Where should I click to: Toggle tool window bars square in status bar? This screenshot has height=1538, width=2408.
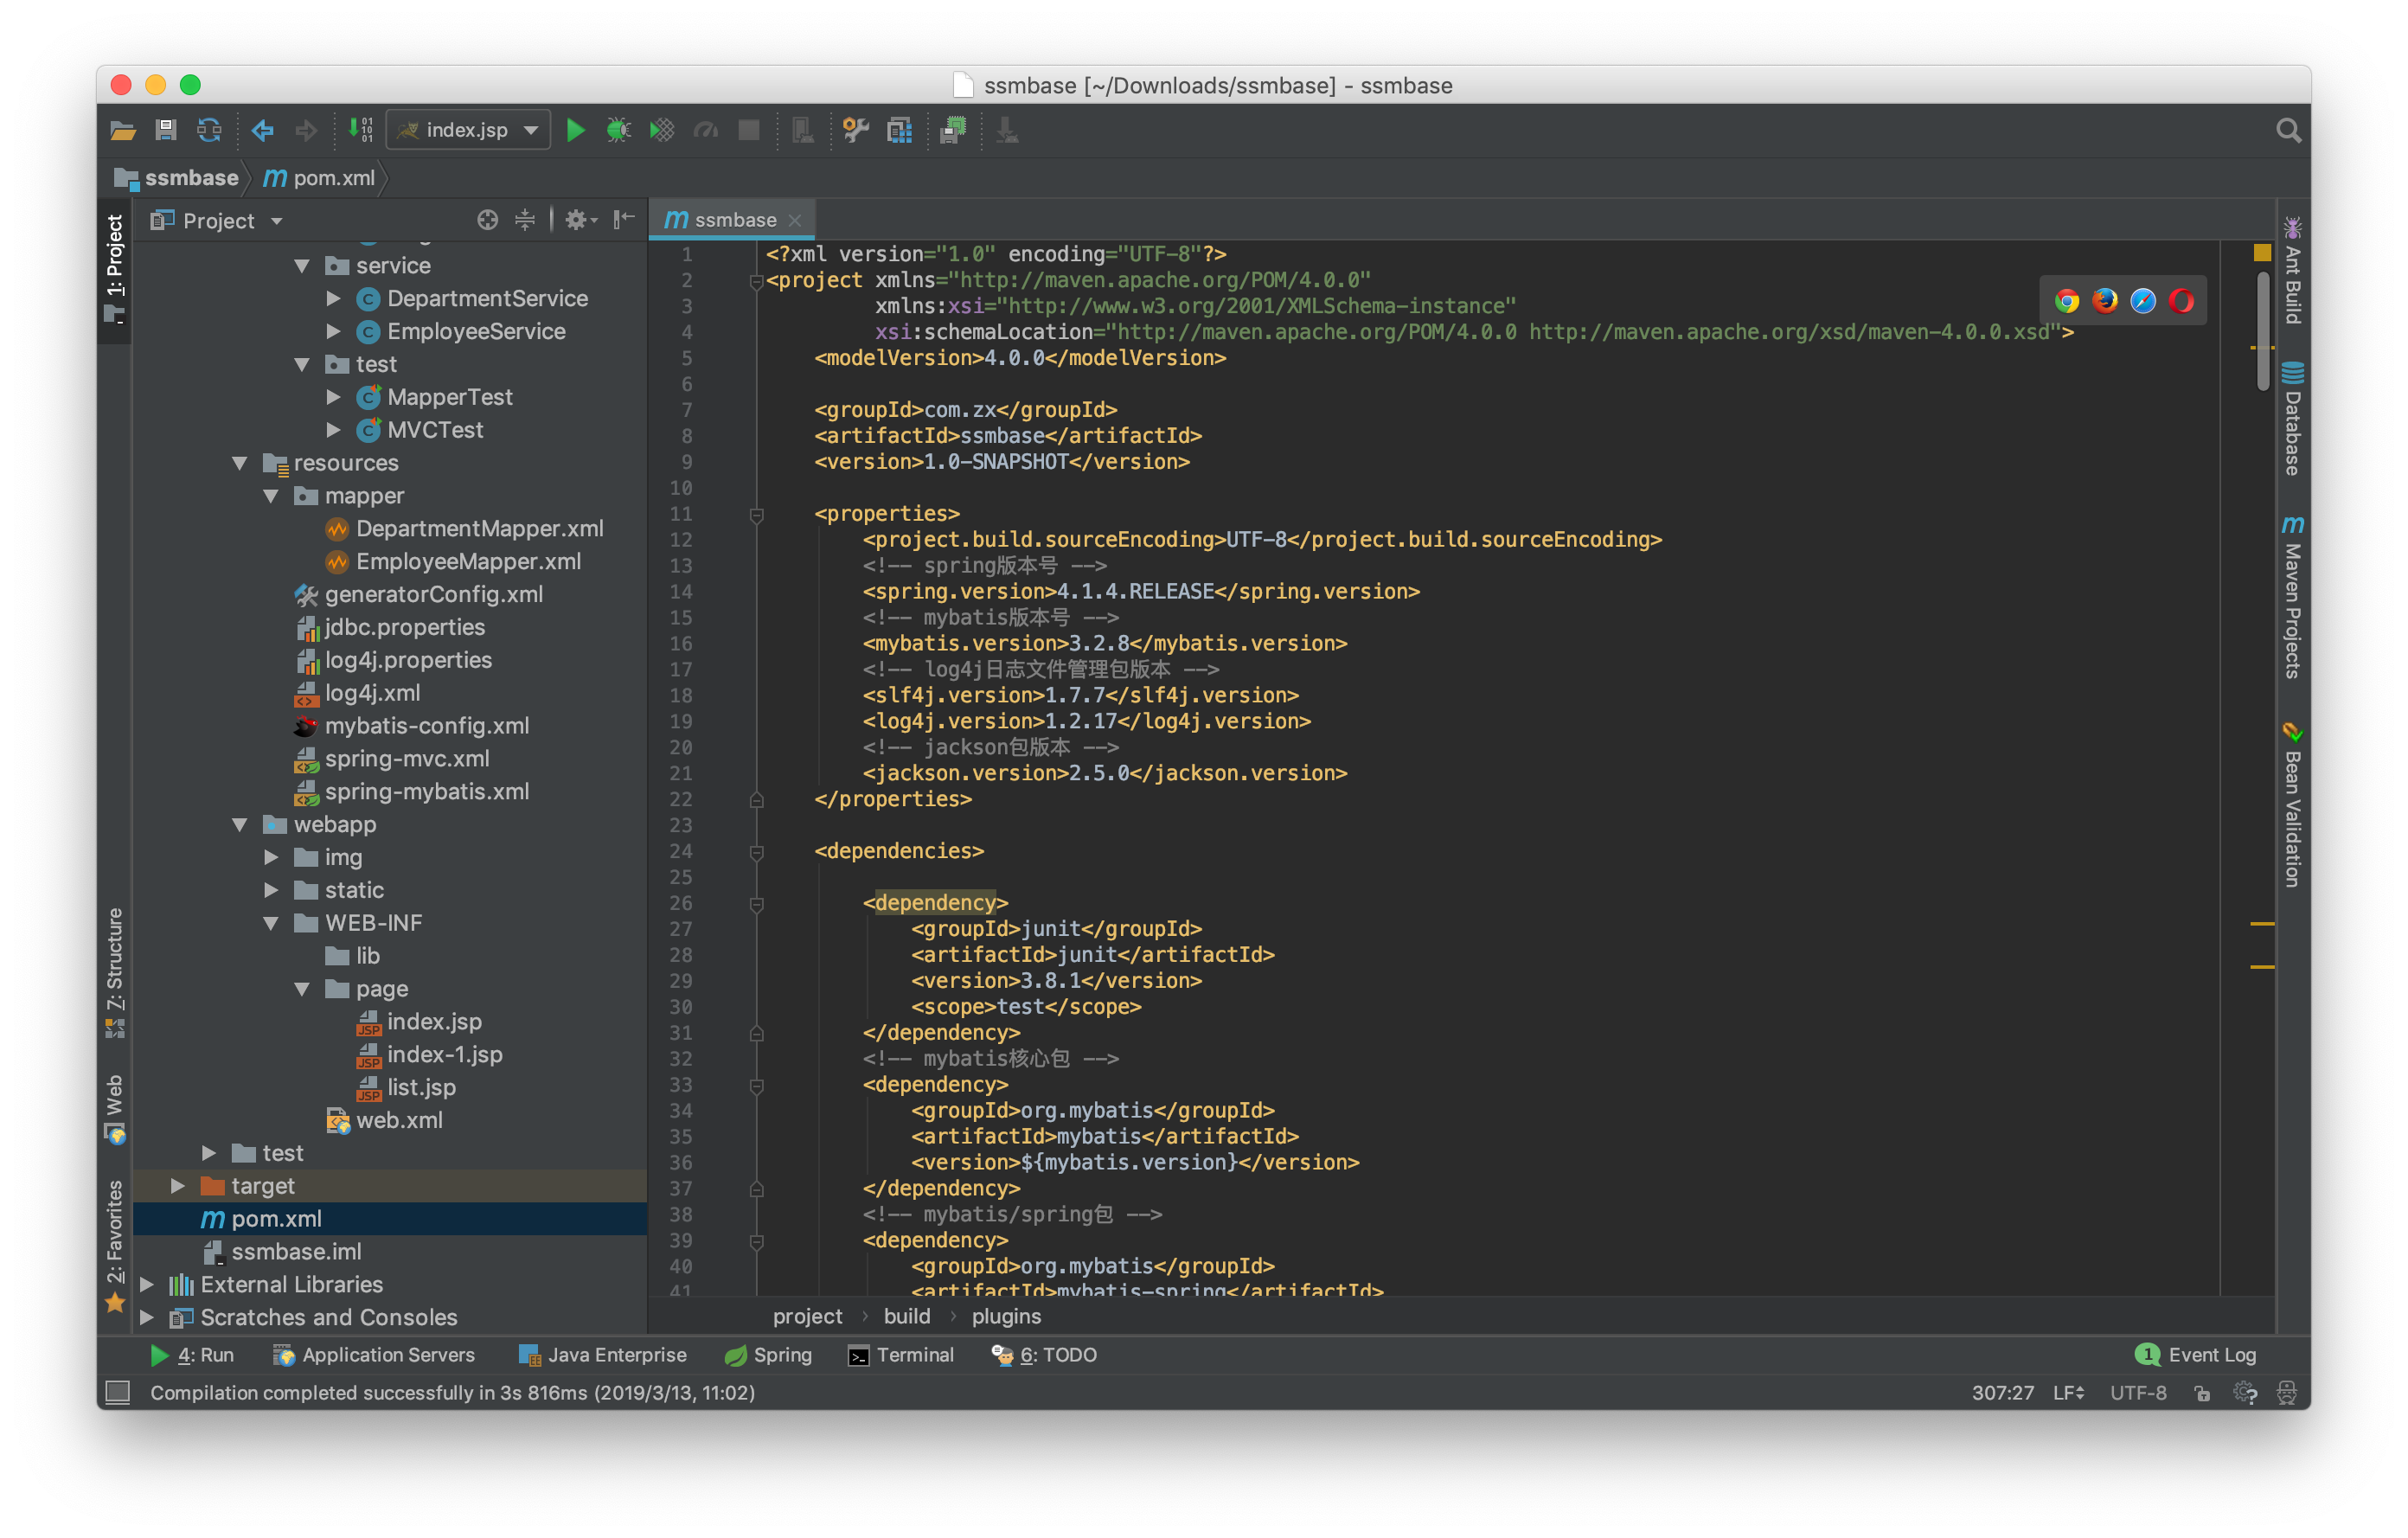click(x=118, y=1392)
